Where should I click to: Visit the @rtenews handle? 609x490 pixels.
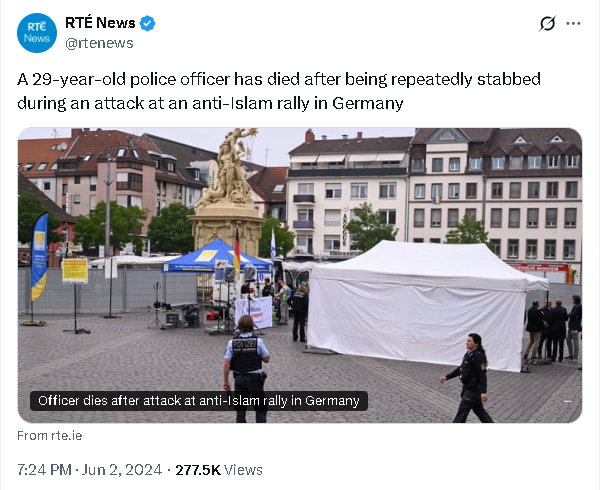tap(99, 43)
